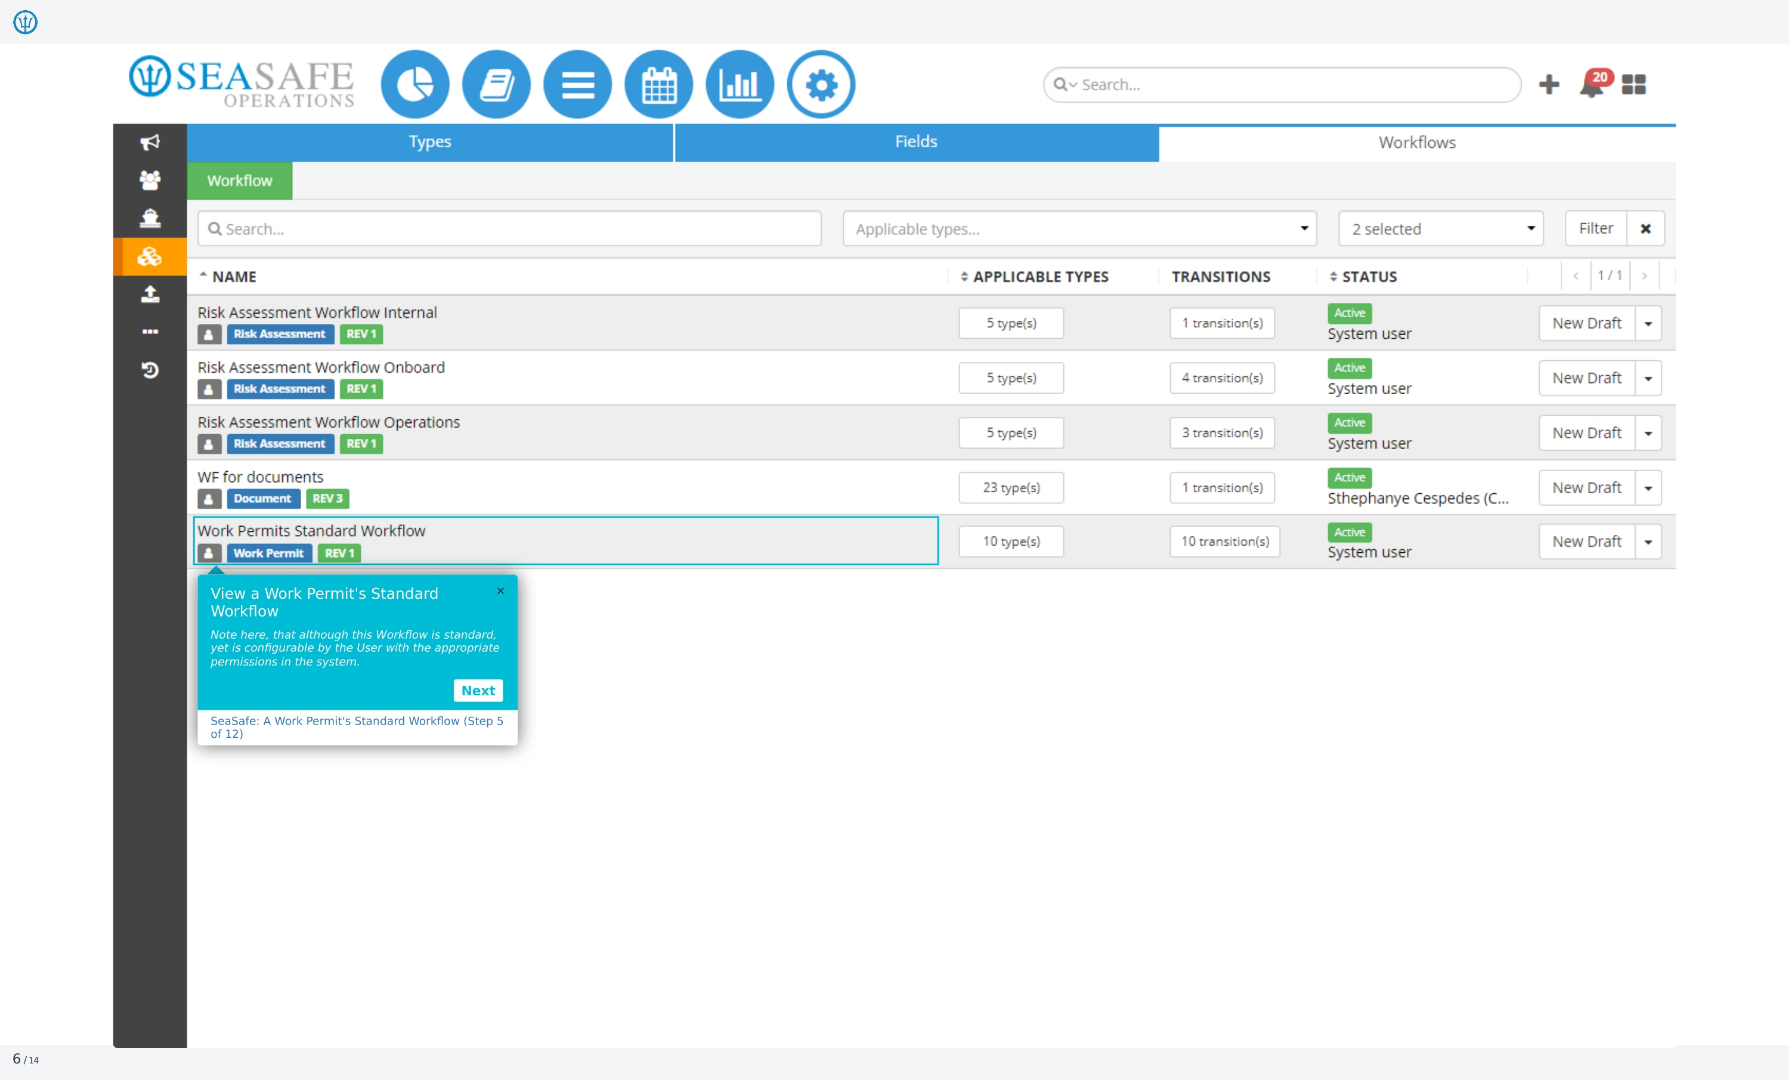Open the bar chart reports icon
The height and width of the screenshot is (1080, 1789).
tap(739, 85)
